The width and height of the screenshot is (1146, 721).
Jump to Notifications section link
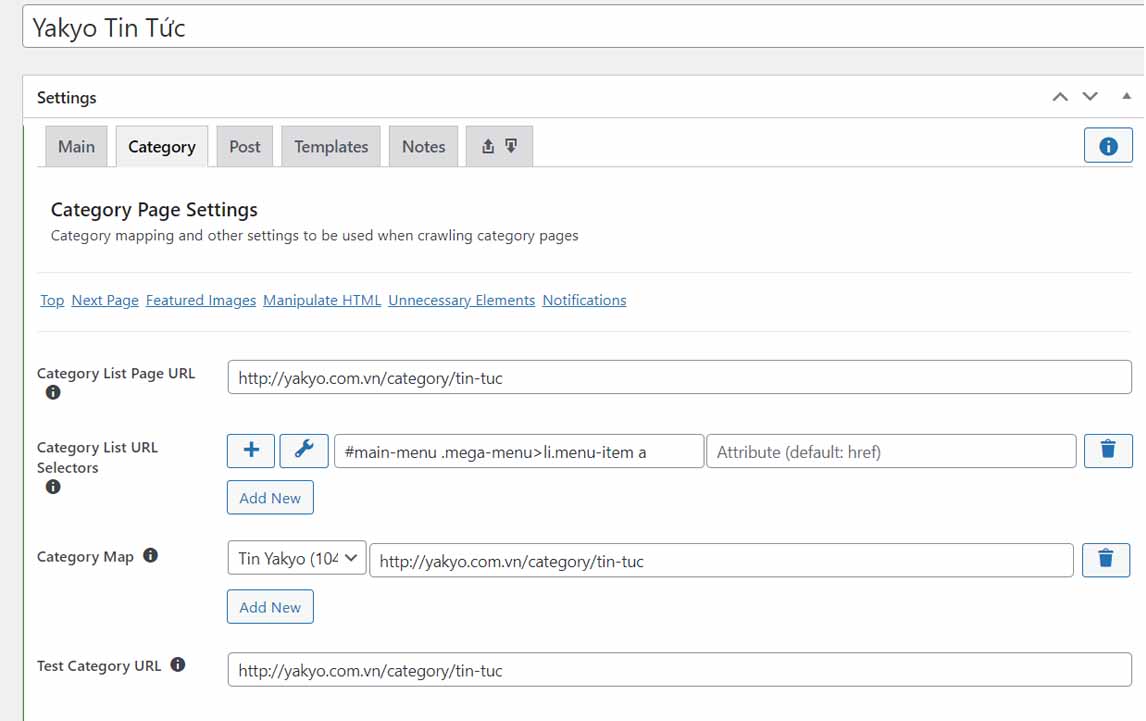[585, 300]
